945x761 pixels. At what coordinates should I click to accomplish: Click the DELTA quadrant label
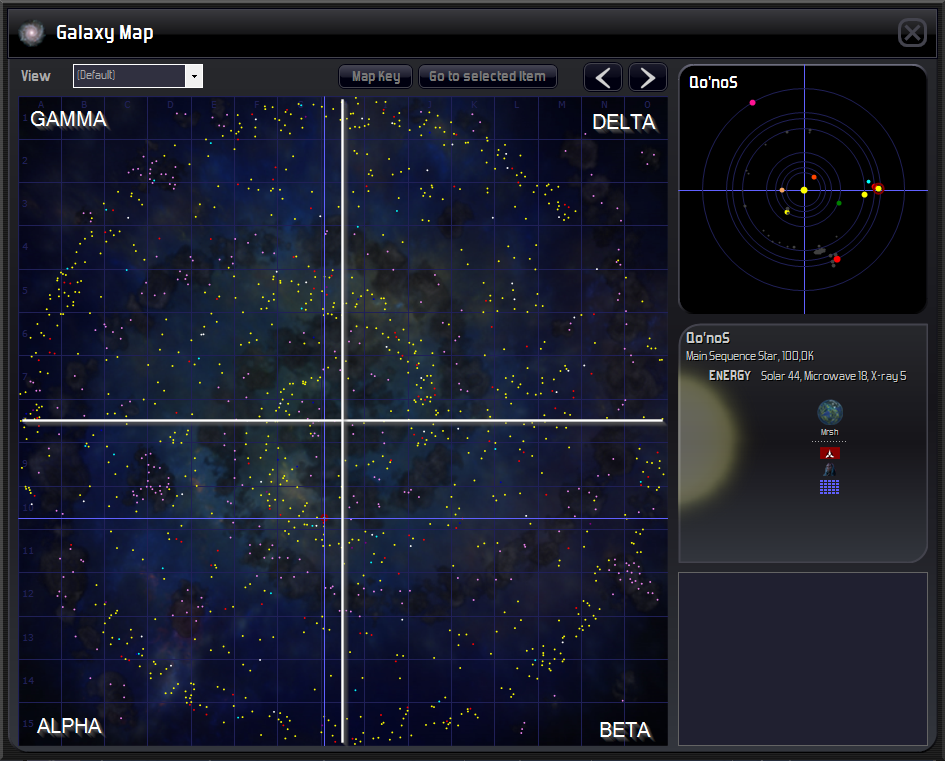[x=624, y=122]
